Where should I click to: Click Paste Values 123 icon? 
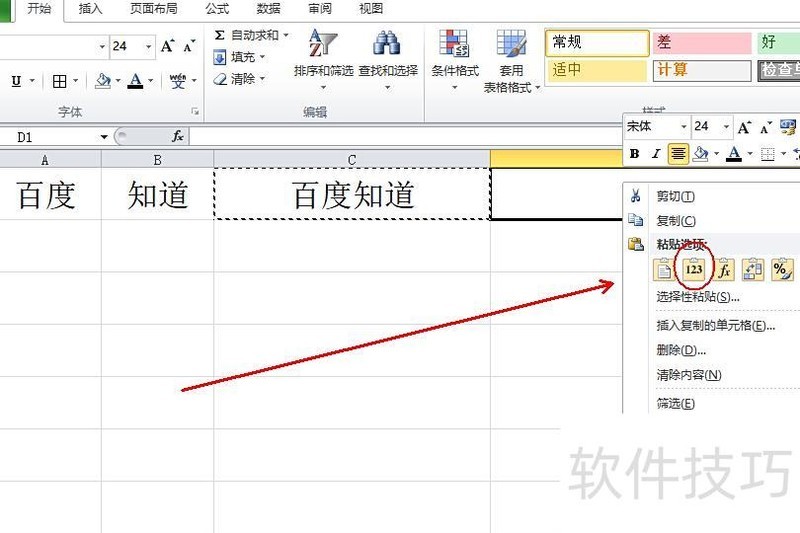click(x=694, y=270)
